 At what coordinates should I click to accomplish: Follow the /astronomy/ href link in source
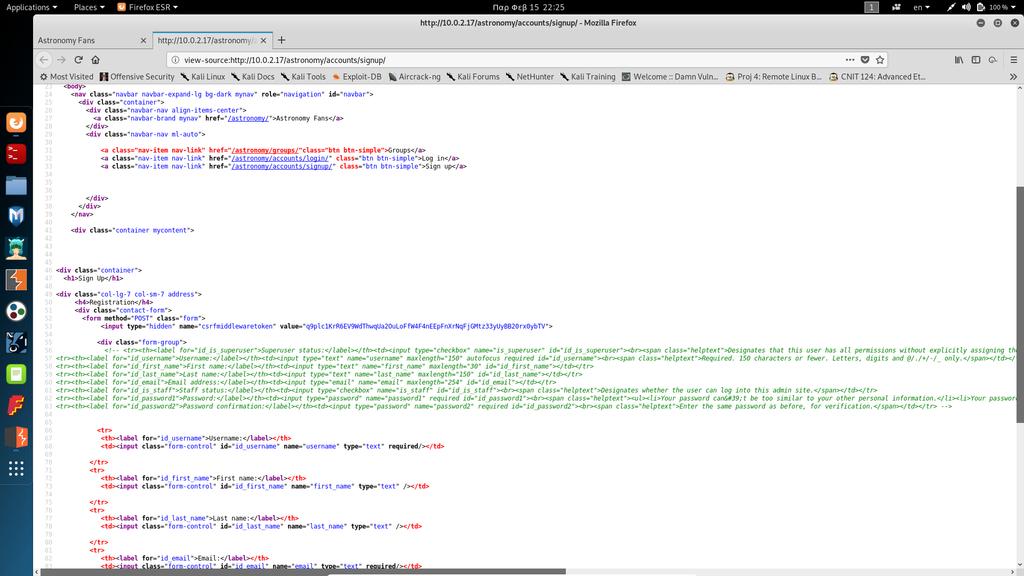pos(248,118)
